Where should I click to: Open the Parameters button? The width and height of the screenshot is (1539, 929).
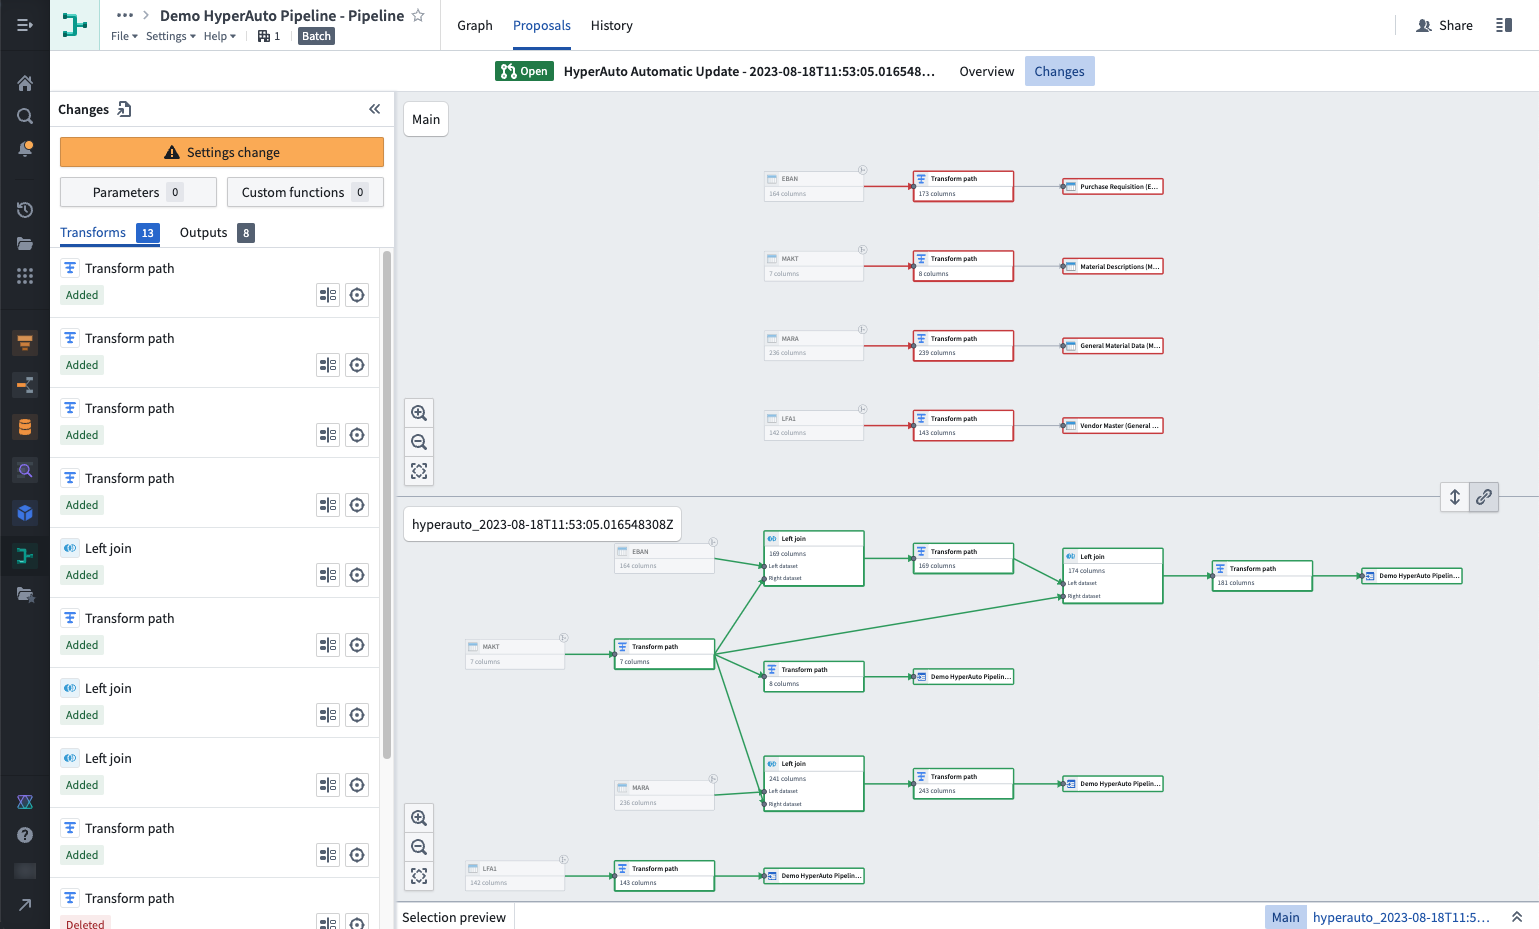click(138, 192)
